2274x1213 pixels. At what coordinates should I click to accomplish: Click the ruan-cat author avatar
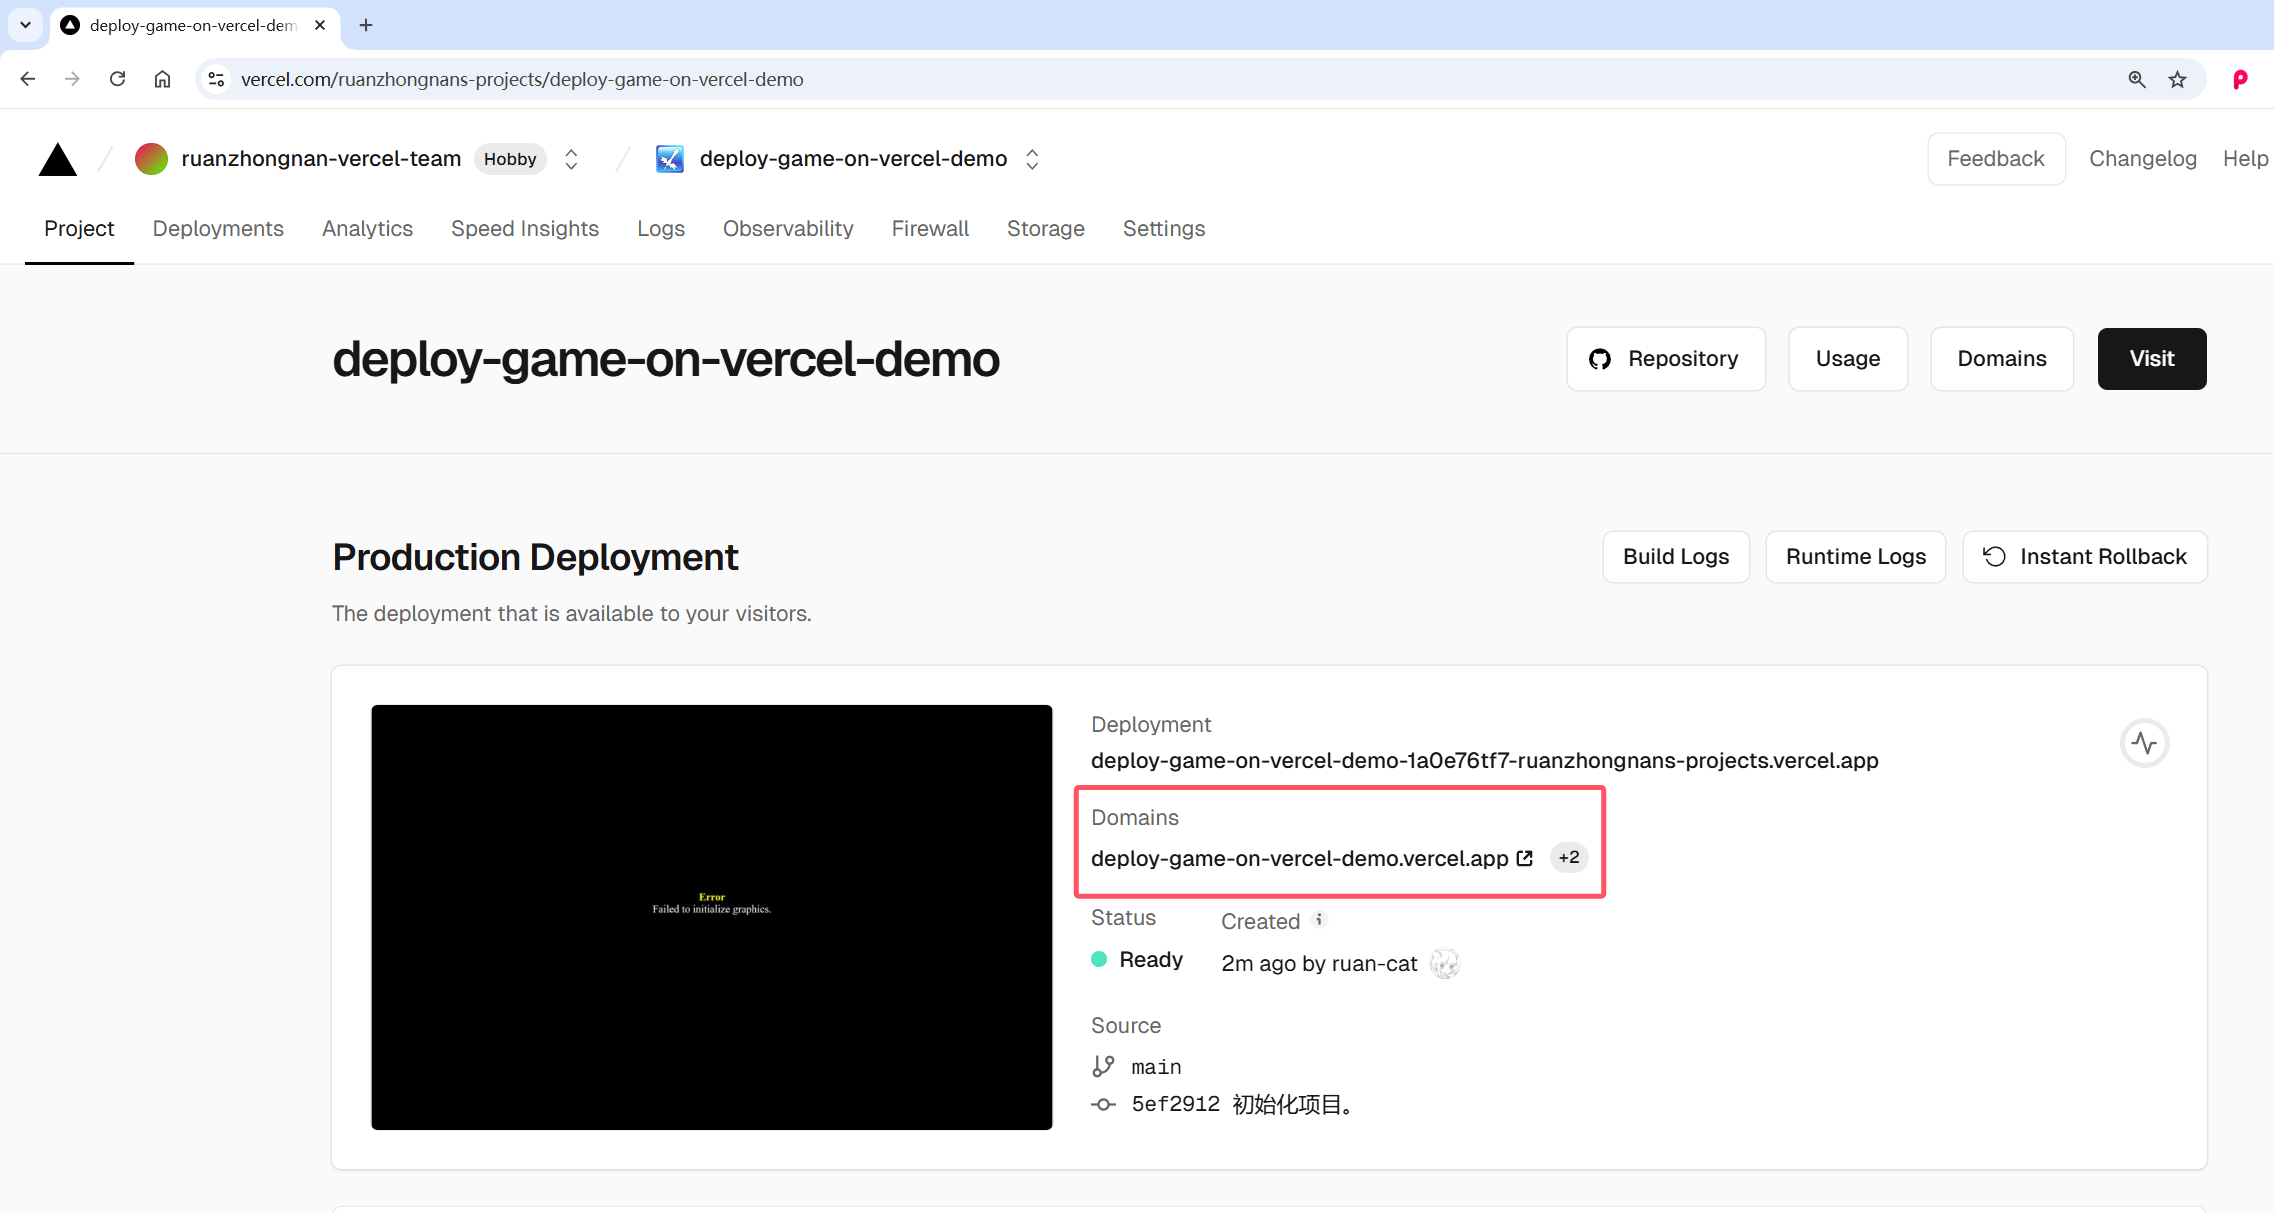(1444, 963)
